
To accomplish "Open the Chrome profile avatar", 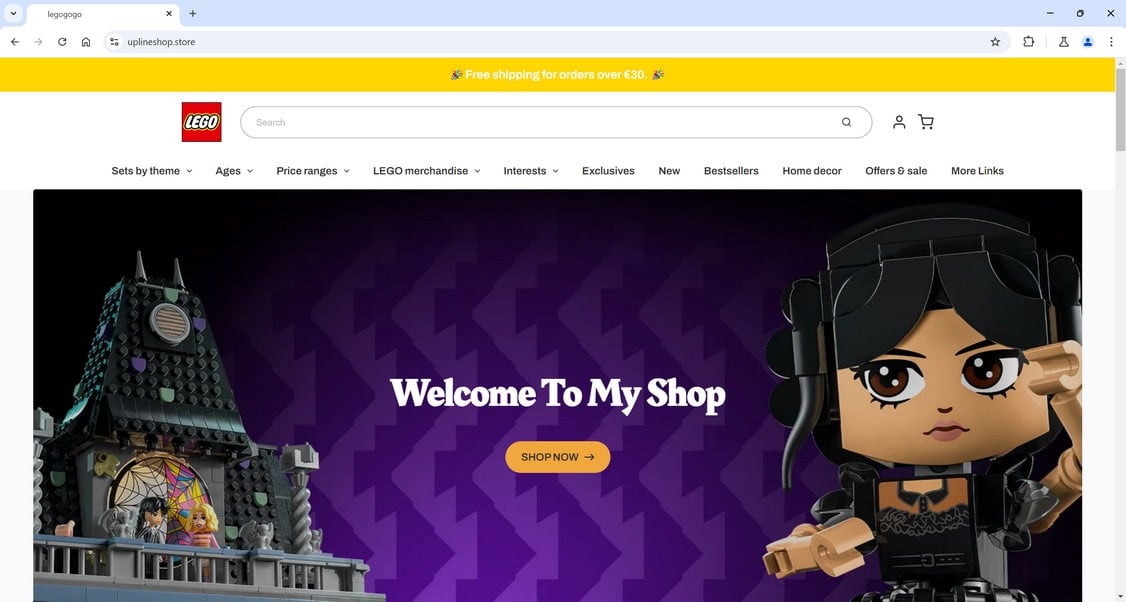I will pos(1087,42).
